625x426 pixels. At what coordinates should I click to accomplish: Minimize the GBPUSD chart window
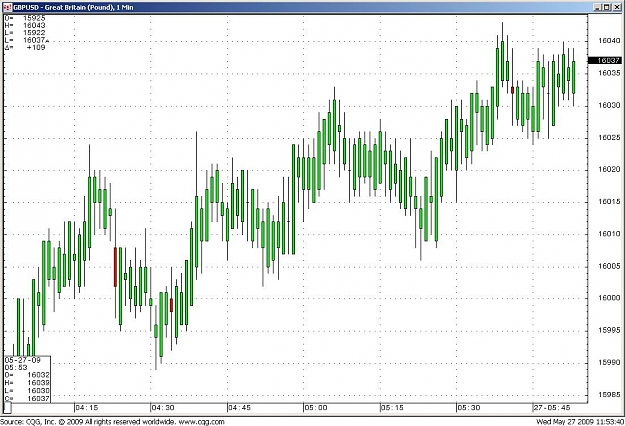[597, 7]
